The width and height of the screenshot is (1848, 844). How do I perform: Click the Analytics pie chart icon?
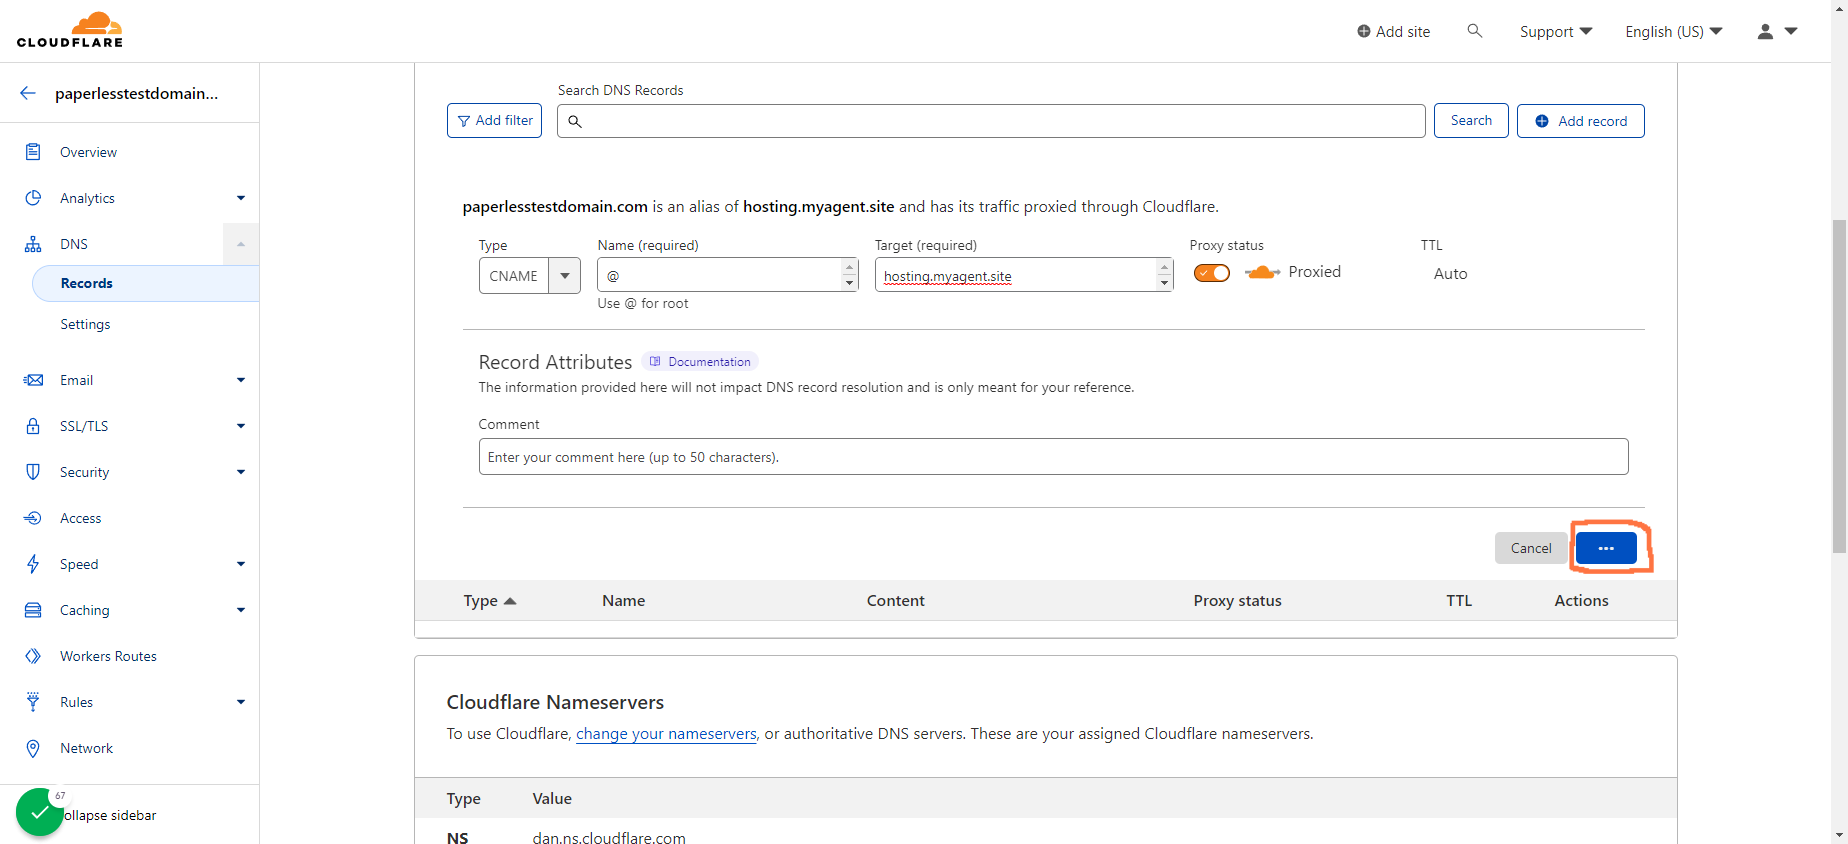33,198
